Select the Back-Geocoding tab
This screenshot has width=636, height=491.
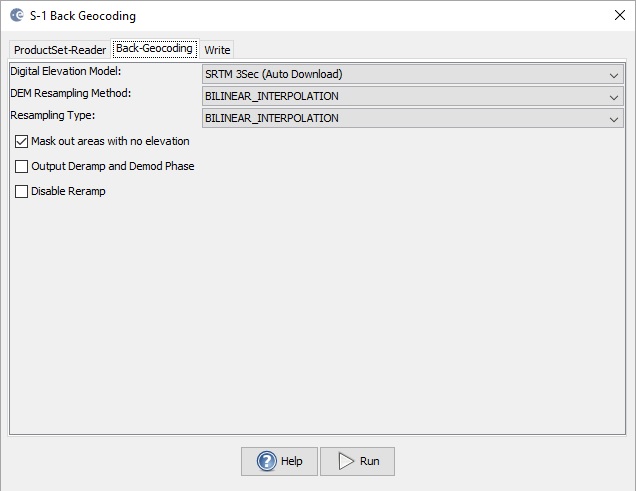[154, 49]
